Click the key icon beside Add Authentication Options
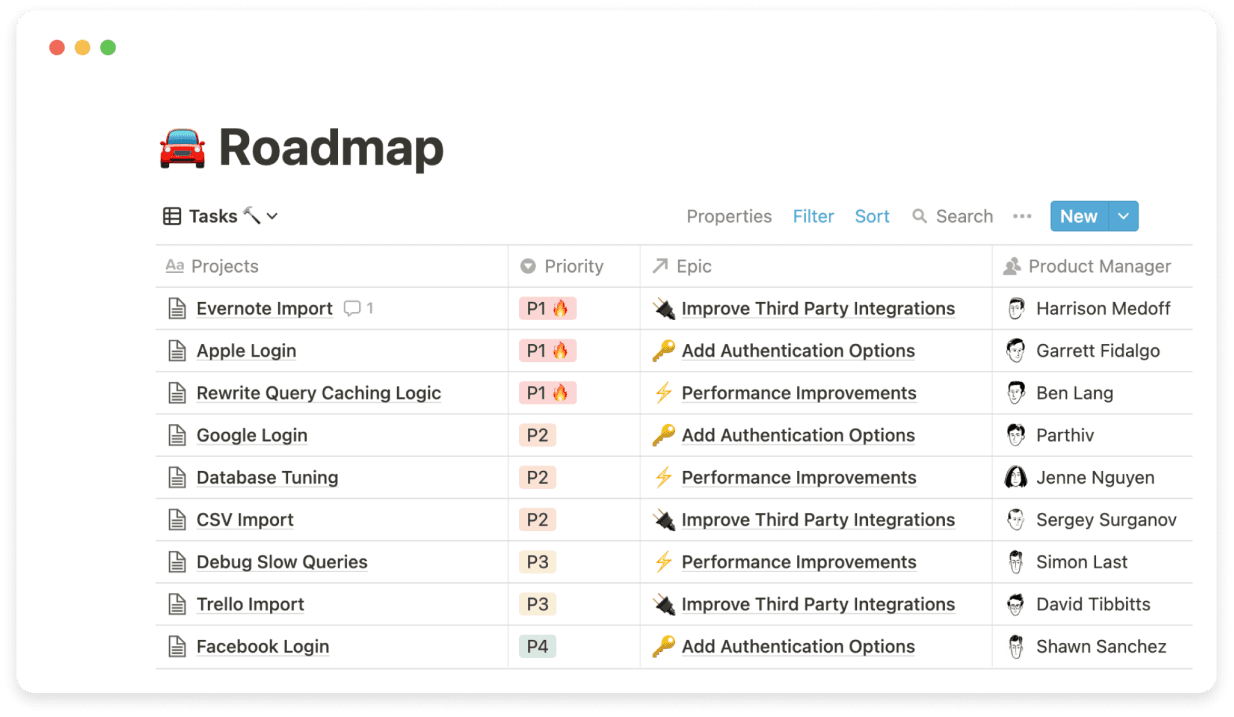The height and width of the screenshot is (717, 1234). [x=665, y=350]
